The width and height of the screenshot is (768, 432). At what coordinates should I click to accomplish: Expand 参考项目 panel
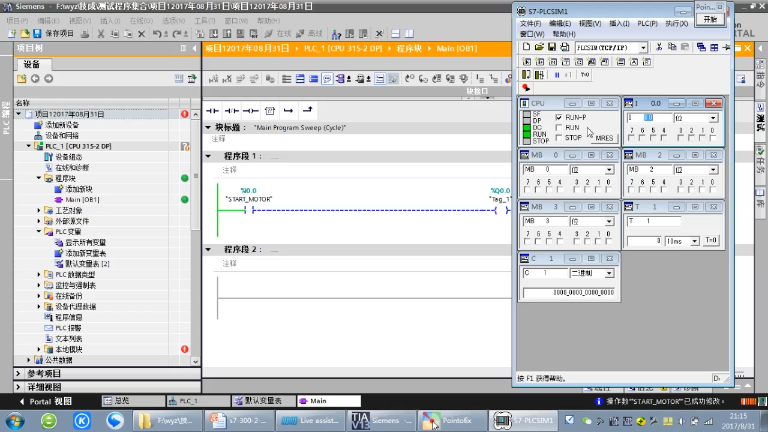(19, 373)
